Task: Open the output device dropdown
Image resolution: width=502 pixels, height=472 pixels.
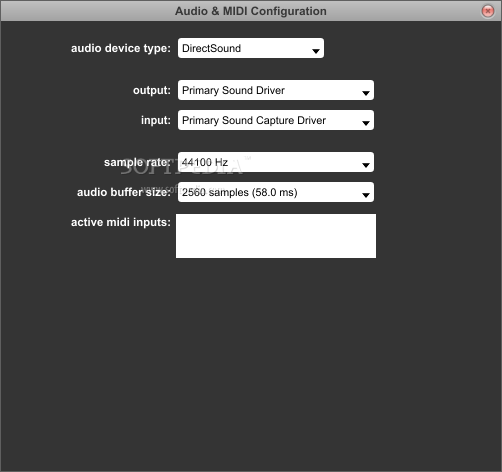Action: (x=276, y=90)
